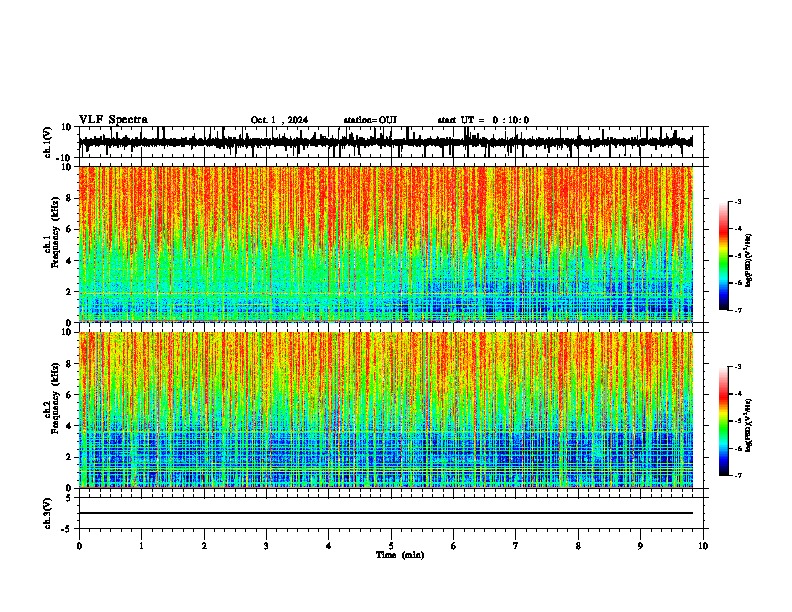
Task: Click time axis tick label '1'
Action: (141, 546)
